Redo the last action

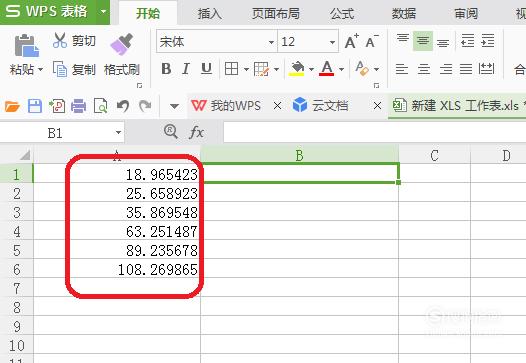pos(145,106)
